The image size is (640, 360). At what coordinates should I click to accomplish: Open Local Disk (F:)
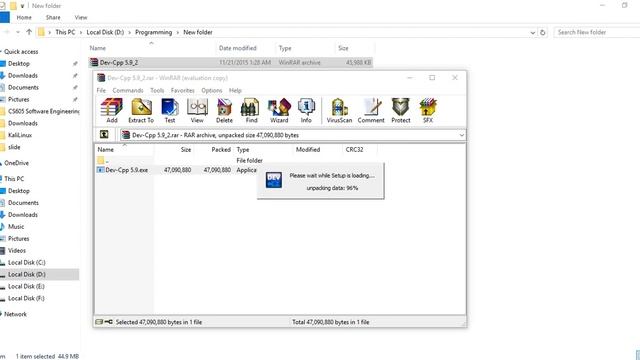(x=26, y=298)
